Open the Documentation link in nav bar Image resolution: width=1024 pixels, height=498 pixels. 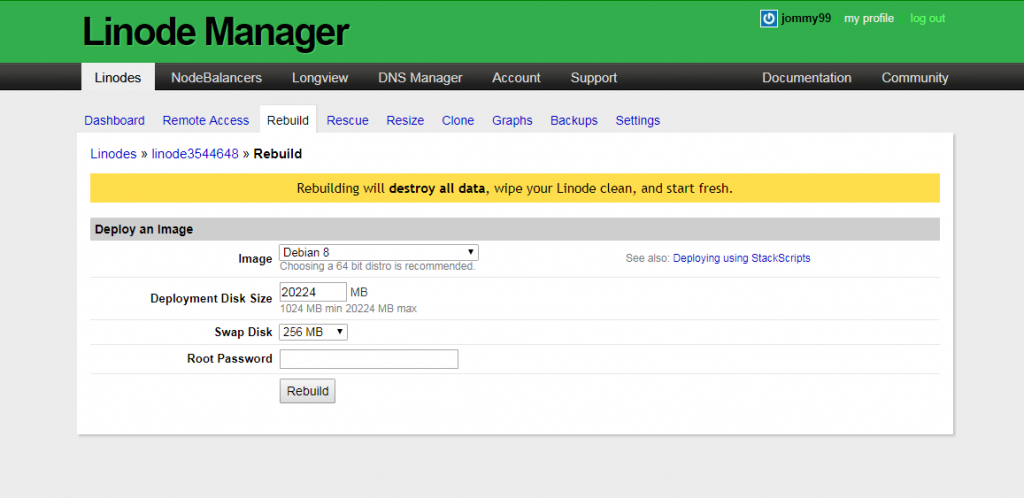807,78
